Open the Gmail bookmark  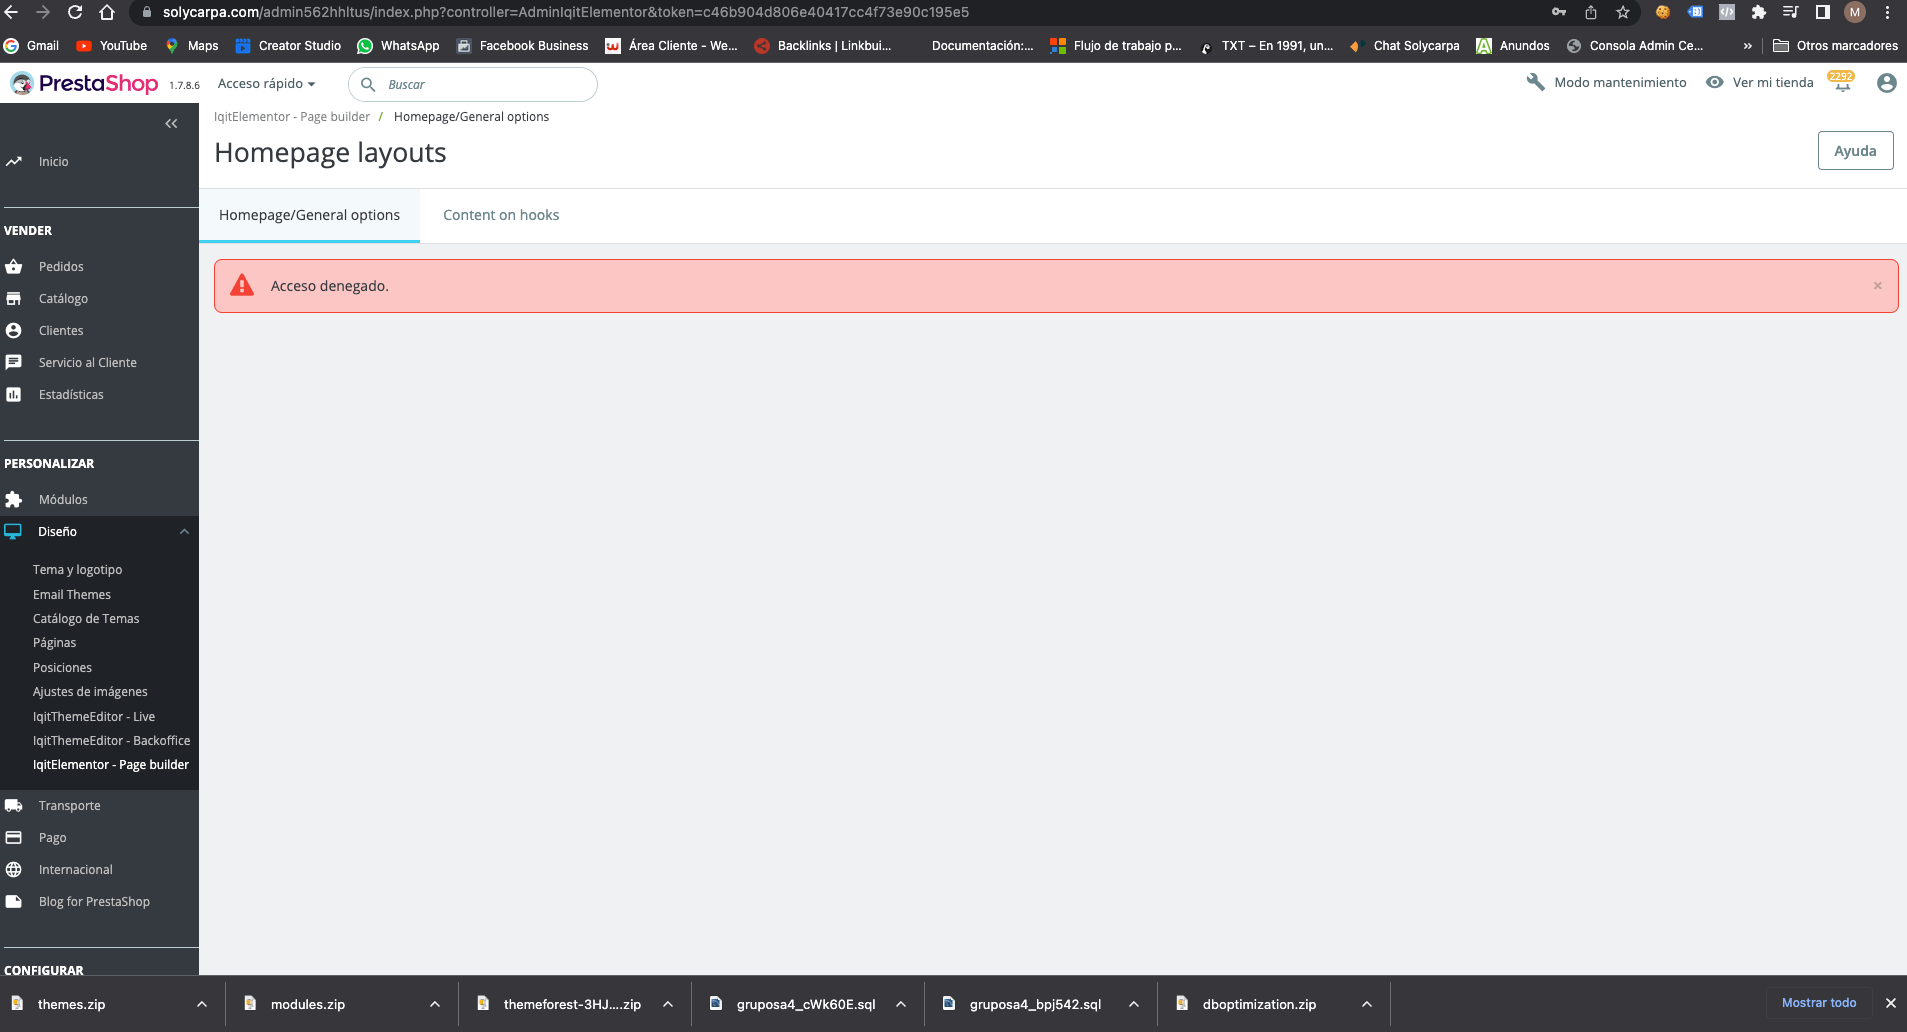(31, 45)
